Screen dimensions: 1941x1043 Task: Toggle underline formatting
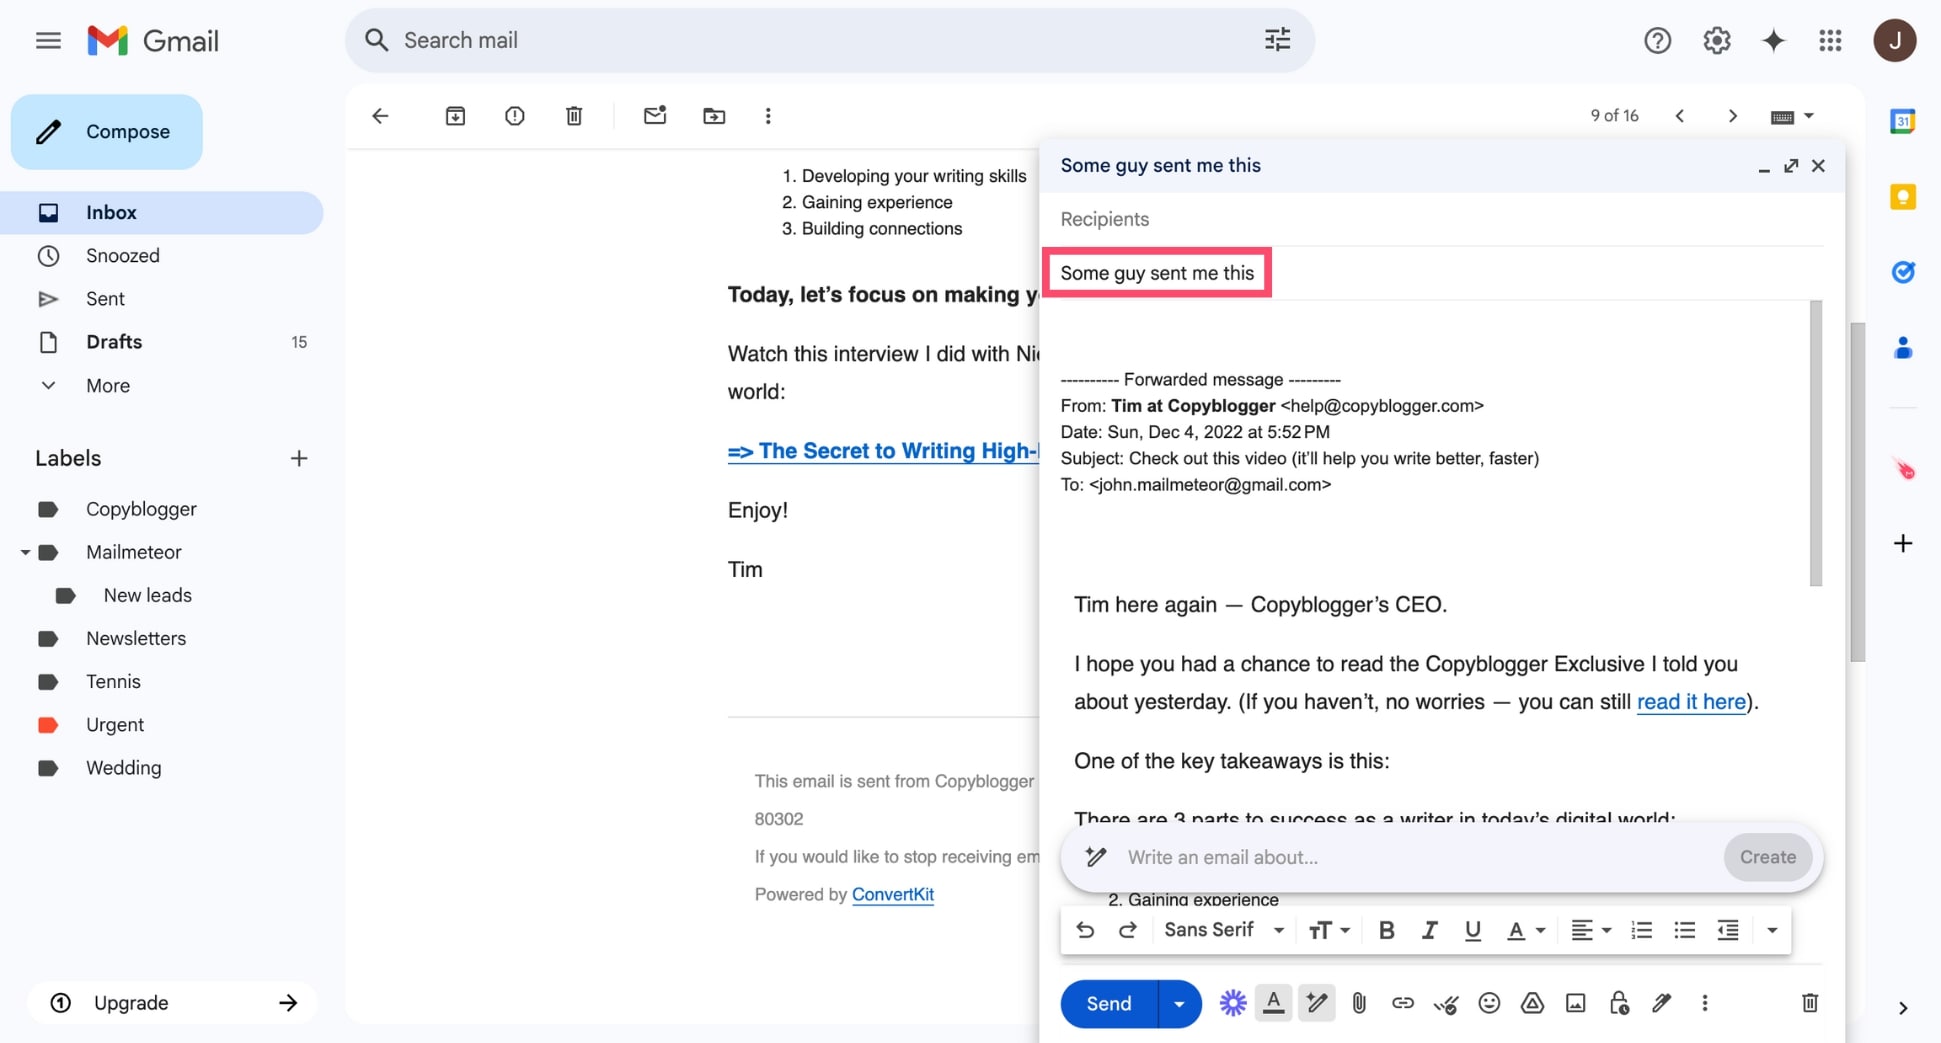[x=1472, y=931]
